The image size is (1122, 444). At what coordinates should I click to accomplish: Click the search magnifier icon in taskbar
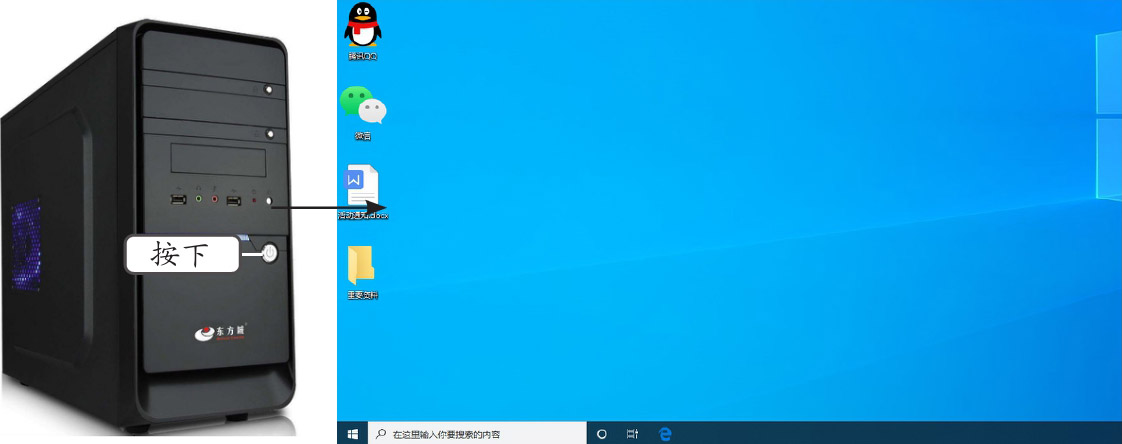tap(380, 434)
